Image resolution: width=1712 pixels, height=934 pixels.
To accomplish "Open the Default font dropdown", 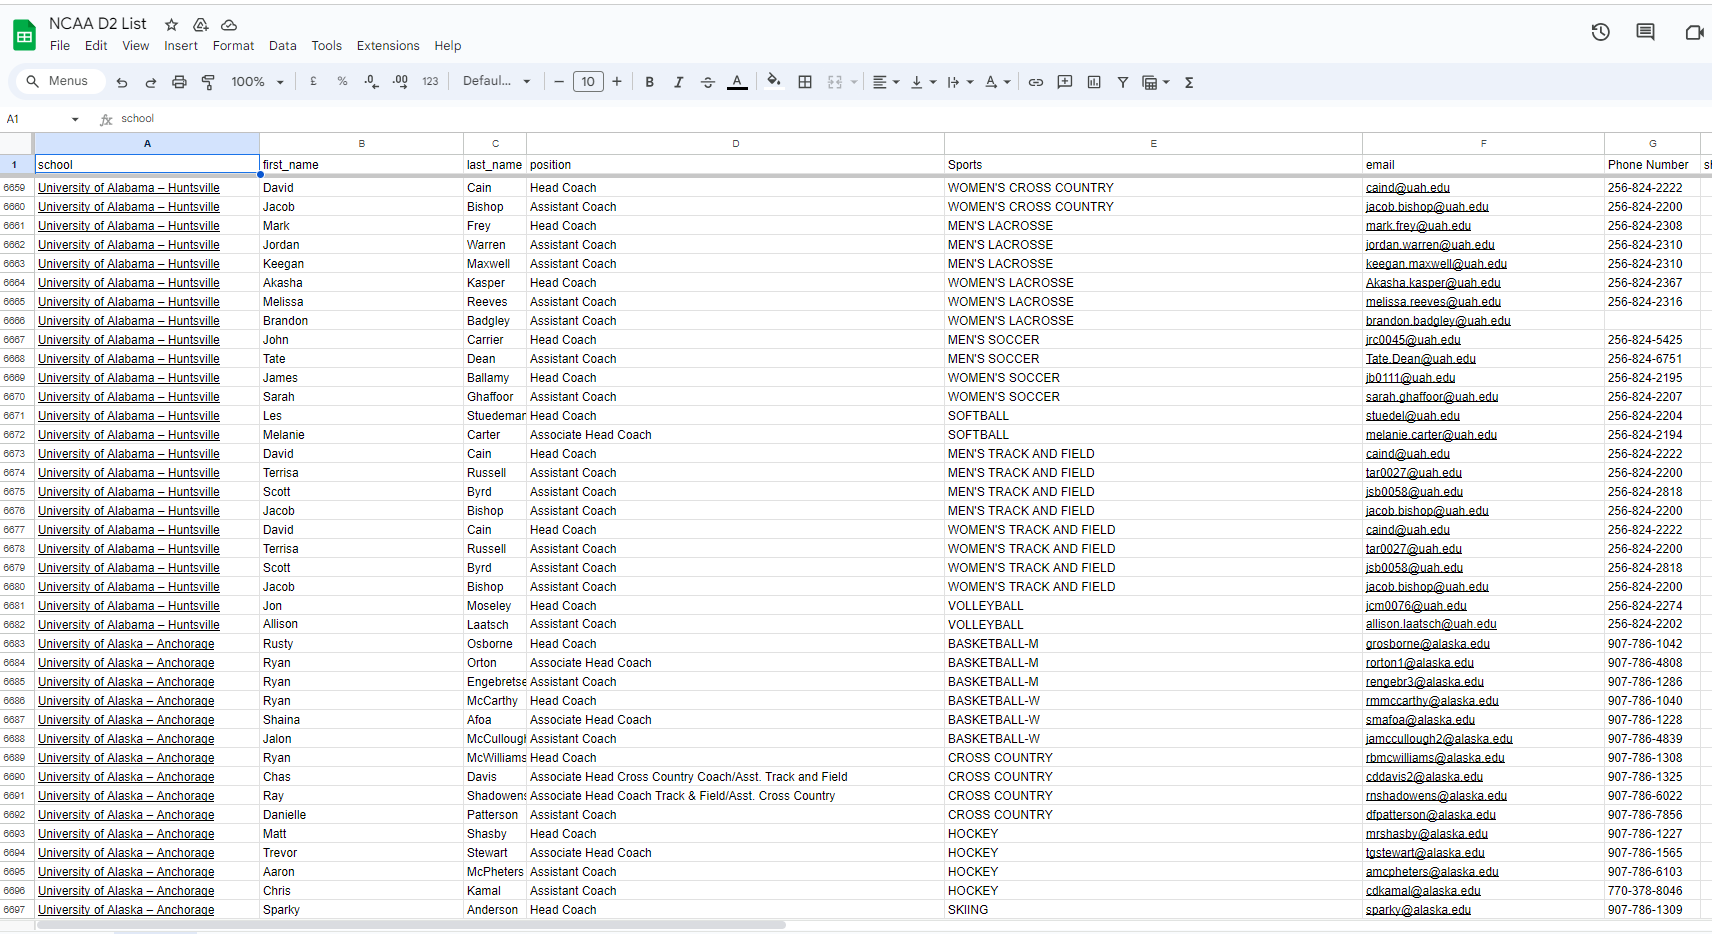I will click(x=497, y=82).
